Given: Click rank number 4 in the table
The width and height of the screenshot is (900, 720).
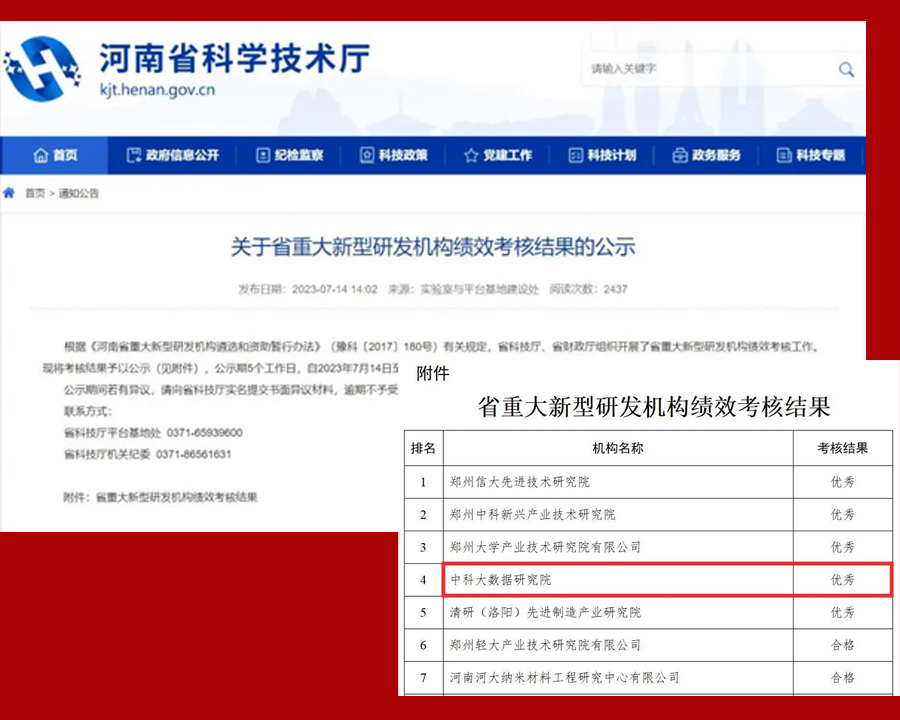Looking at the screenshot, I should 423,580.
